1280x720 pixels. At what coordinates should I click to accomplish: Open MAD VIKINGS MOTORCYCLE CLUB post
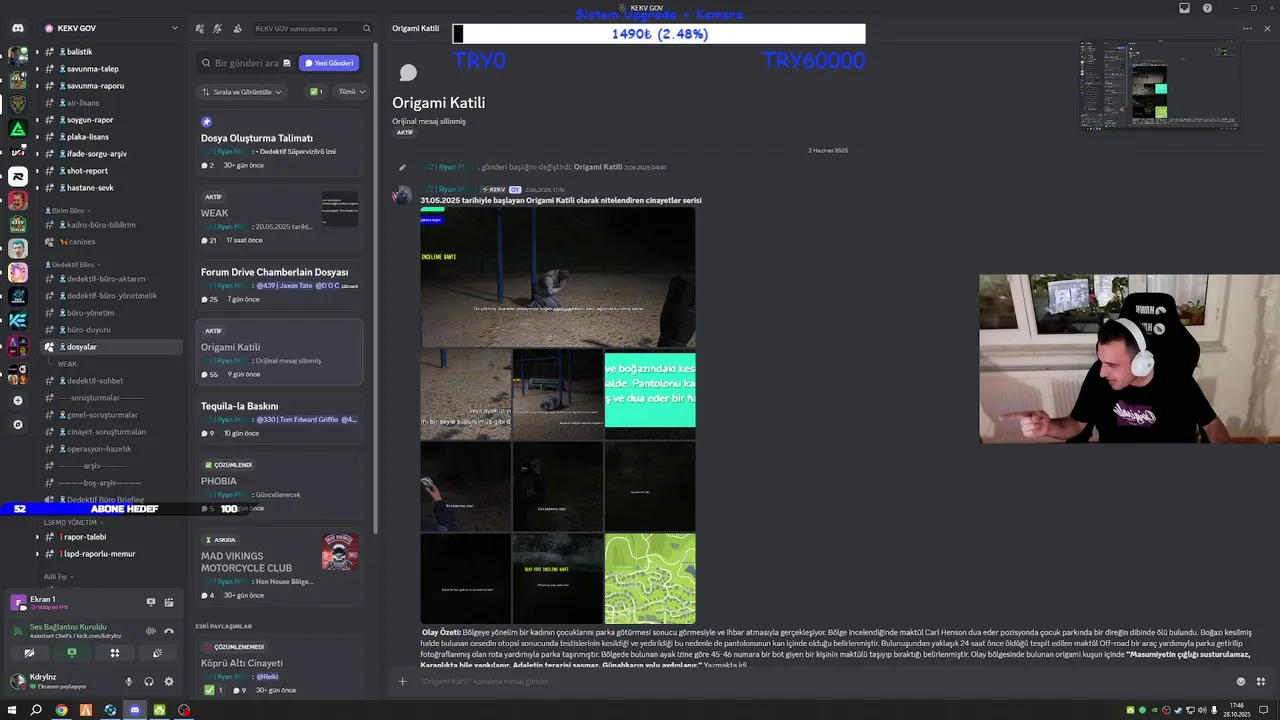pos(279,567)
